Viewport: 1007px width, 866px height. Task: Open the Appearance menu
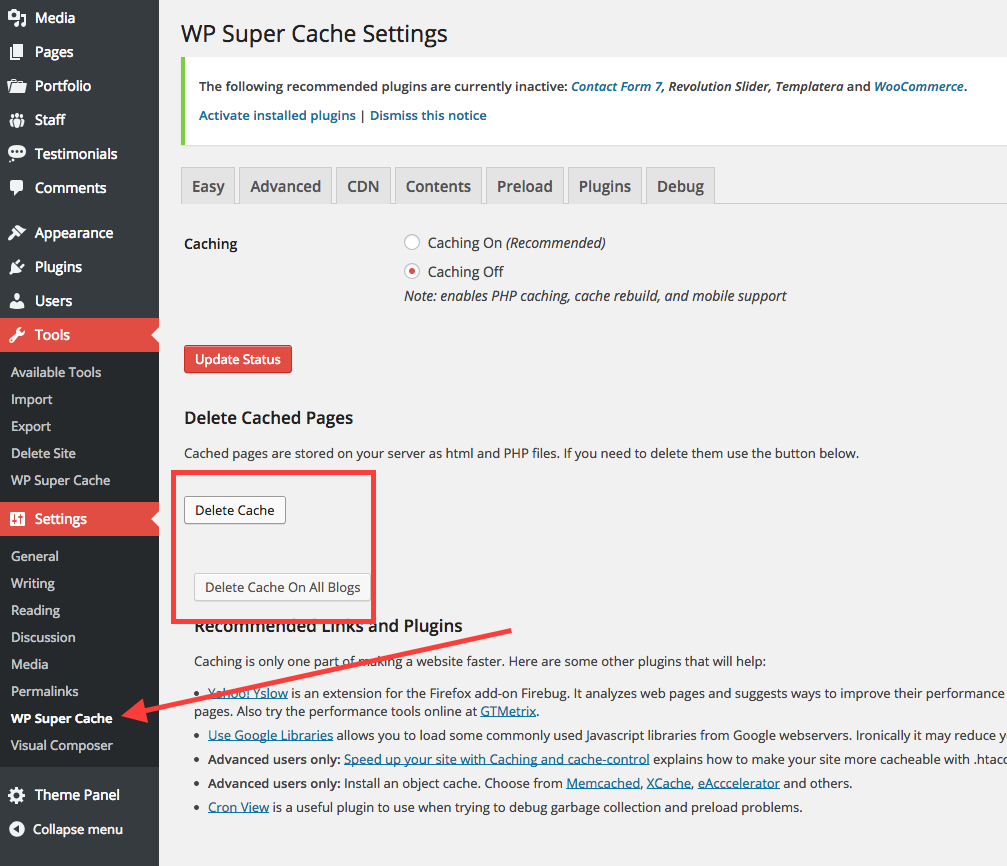[75, 232]
